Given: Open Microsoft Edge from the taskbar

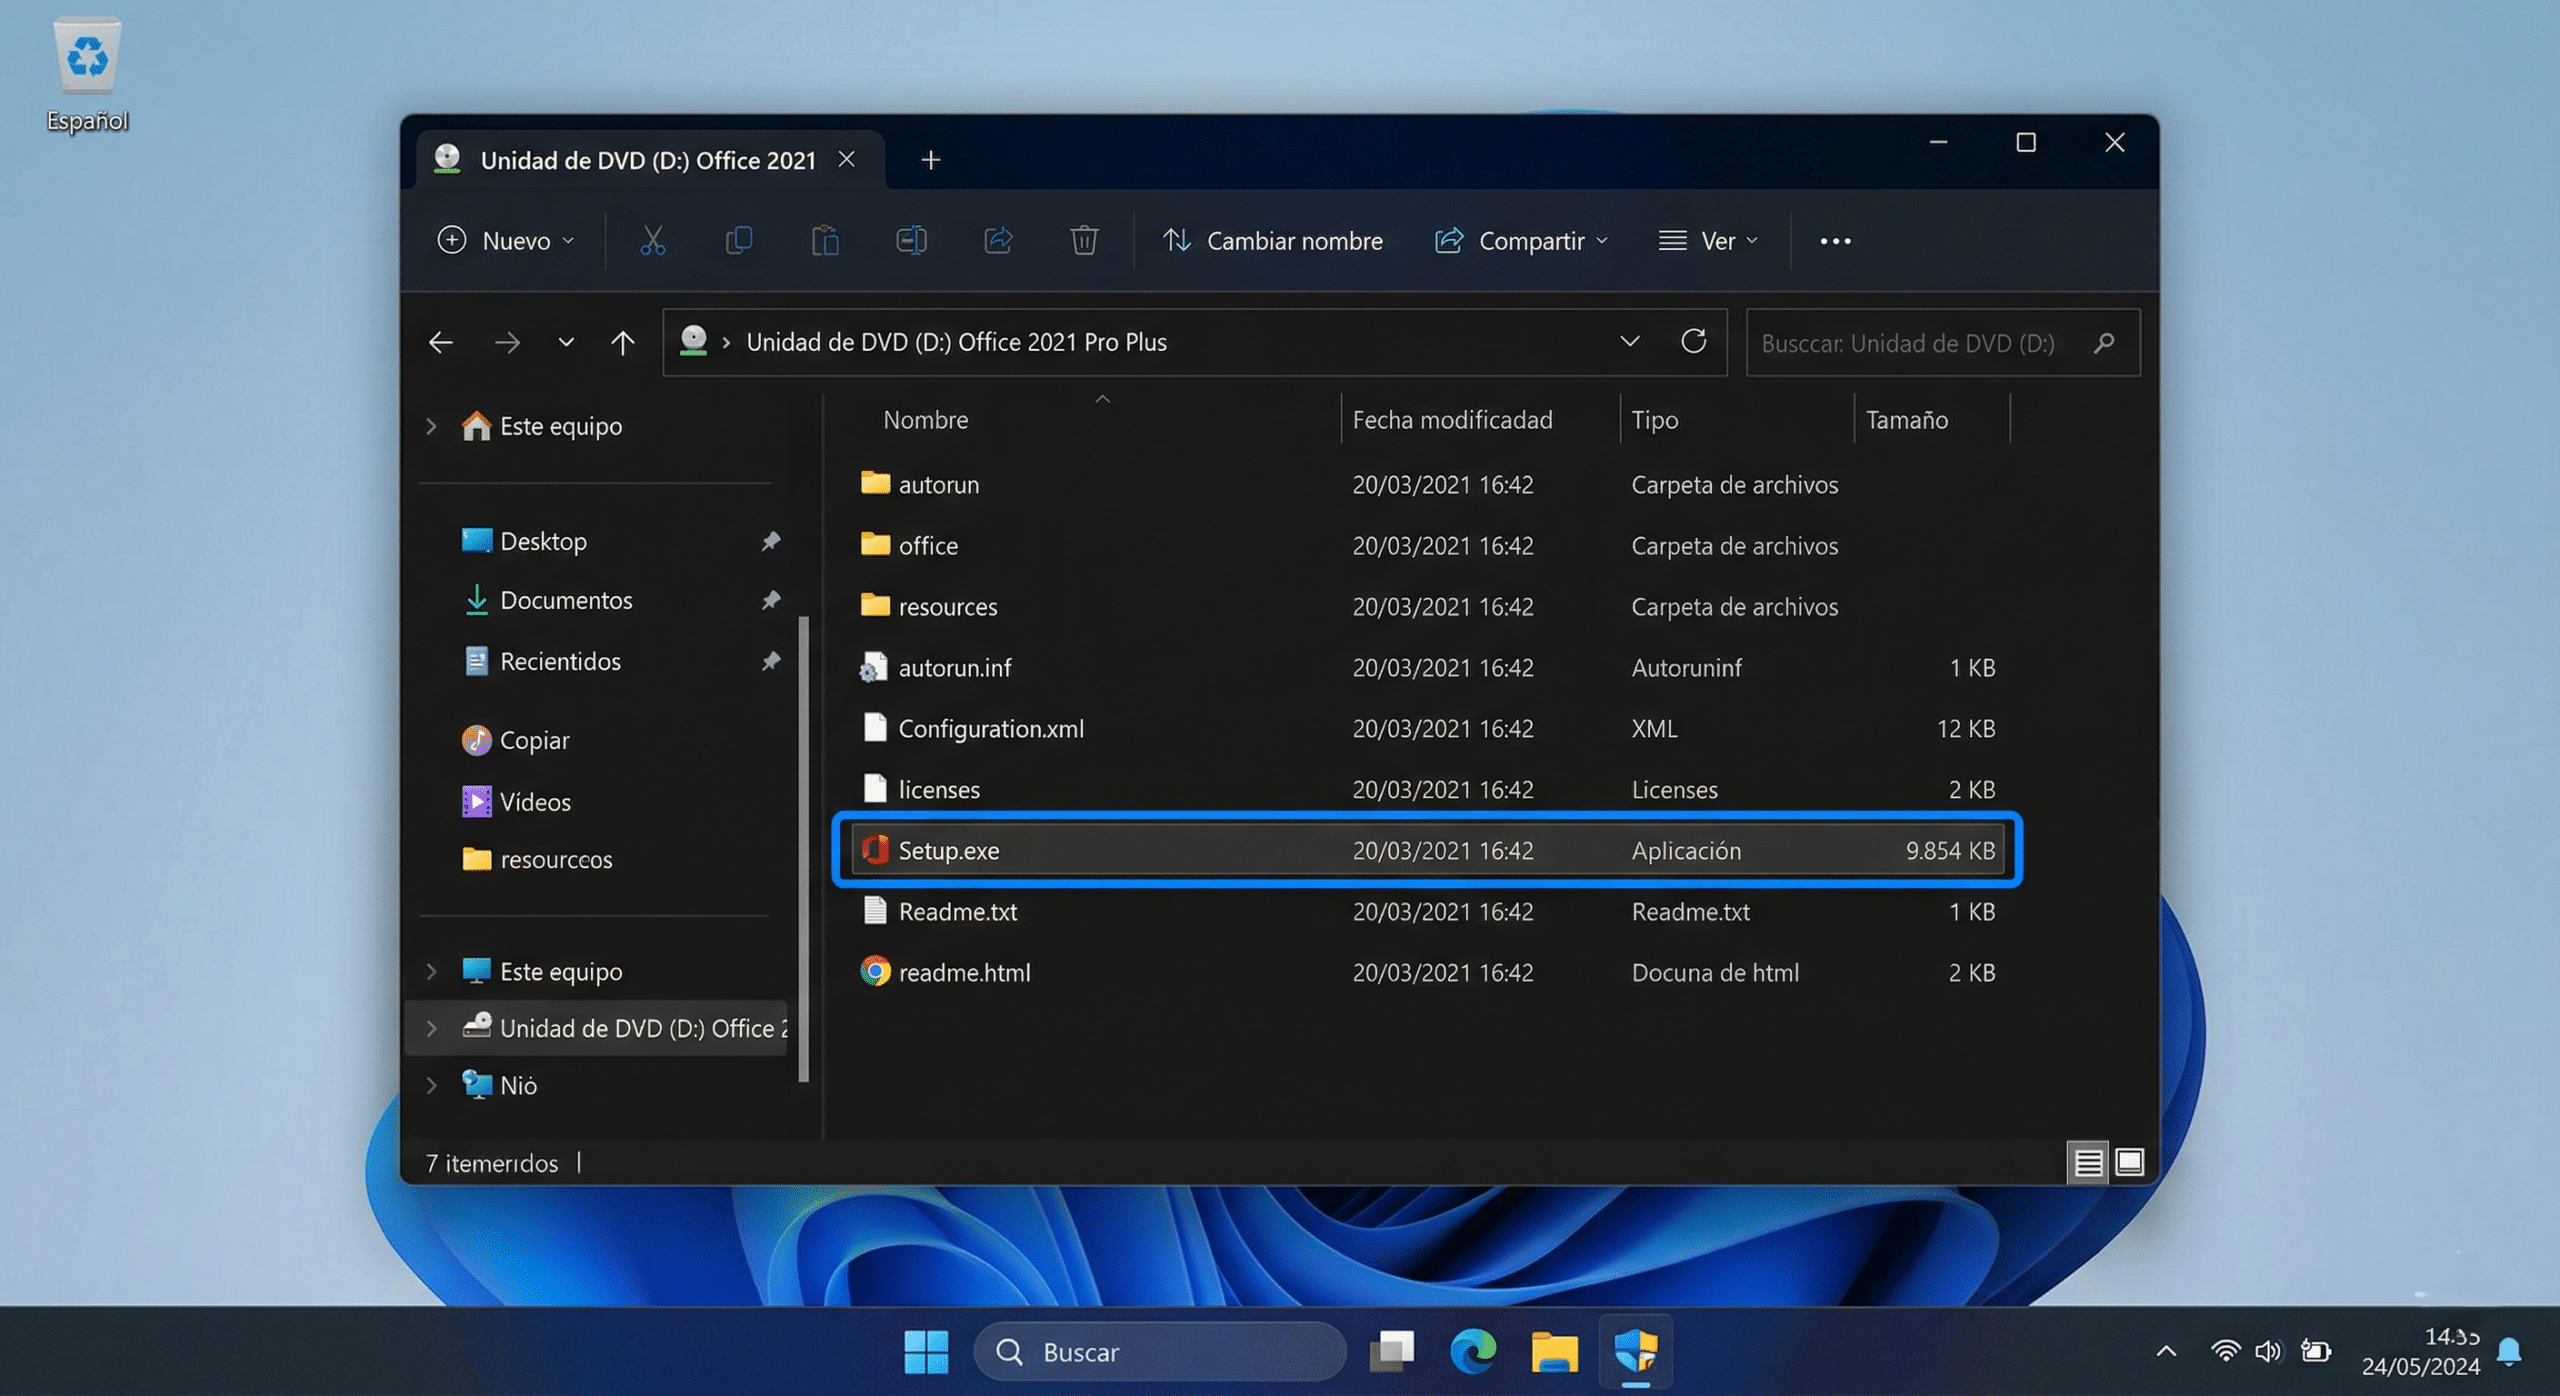Looking at the screenshot, I should coord(1472,1351).
